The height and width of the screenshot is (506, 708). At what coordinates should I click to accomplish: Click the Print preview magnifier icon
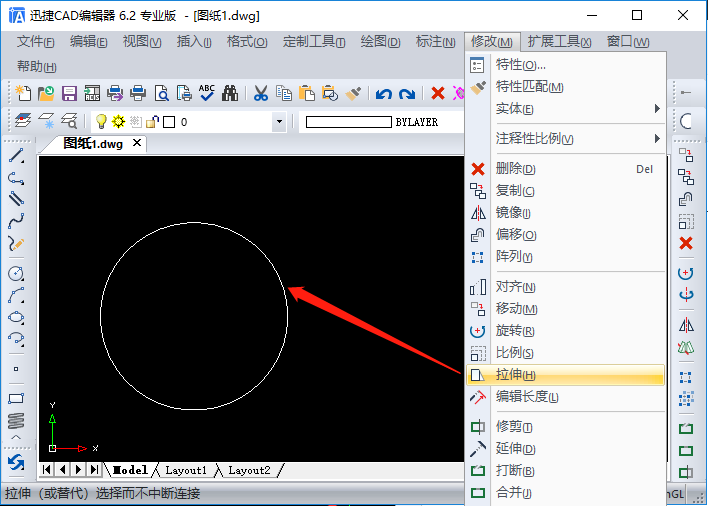pyautogui.click(x=161, y=93)
